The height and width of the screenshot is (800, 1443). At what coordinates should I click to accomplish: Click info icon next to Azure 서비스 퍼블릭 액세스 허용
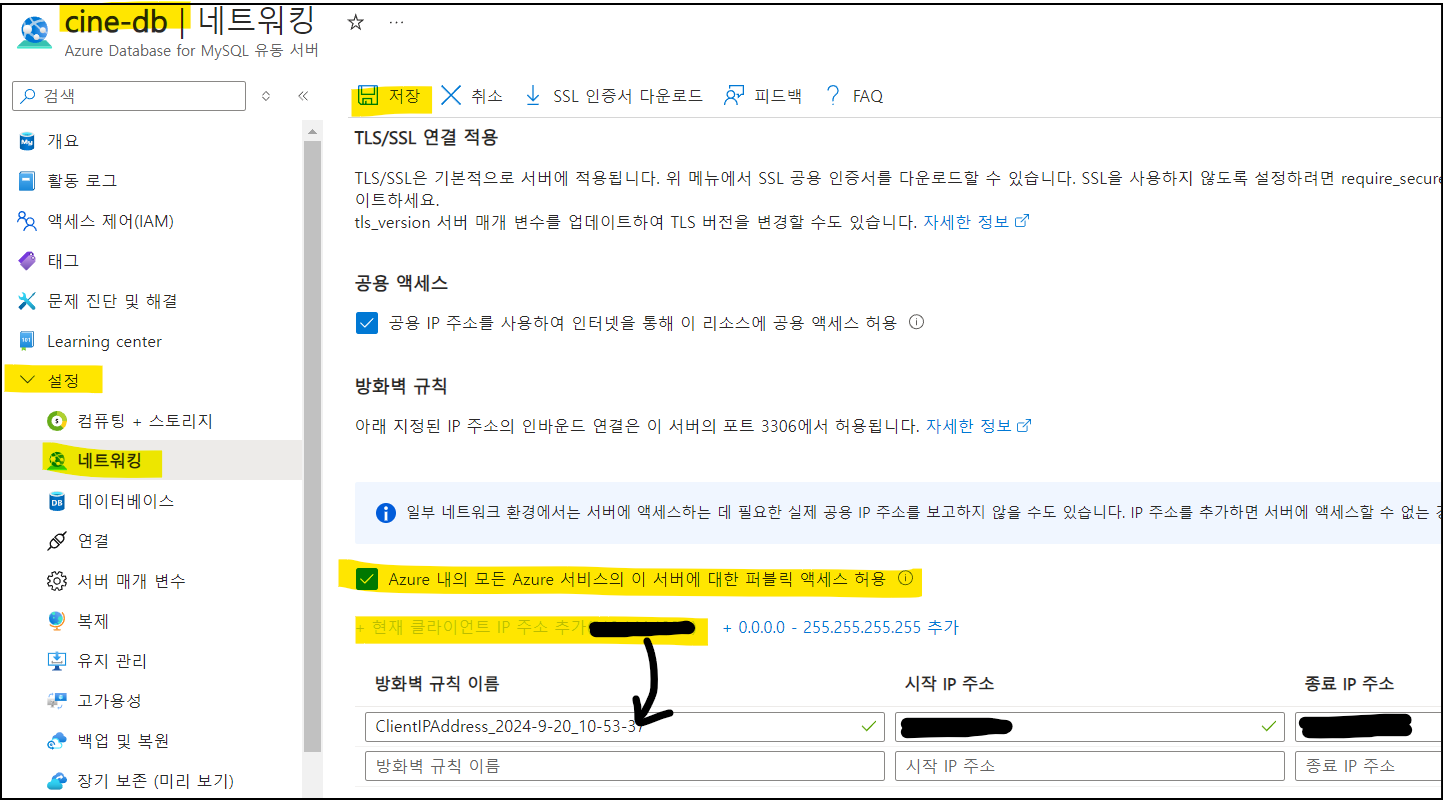905,579
